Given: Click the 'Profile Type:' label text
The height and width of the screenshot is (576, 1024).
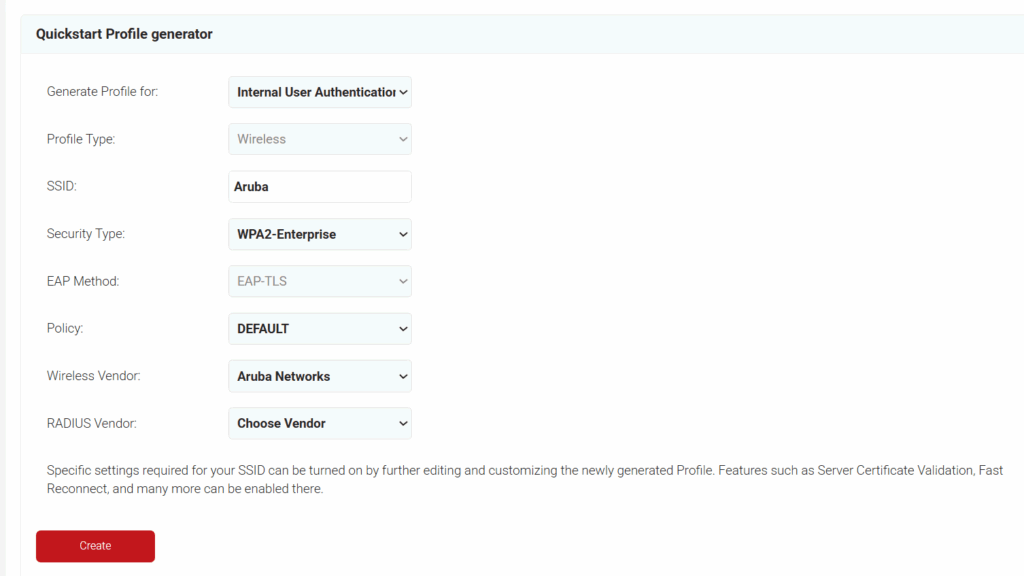Looking at the screenshot, I should 81,139.
